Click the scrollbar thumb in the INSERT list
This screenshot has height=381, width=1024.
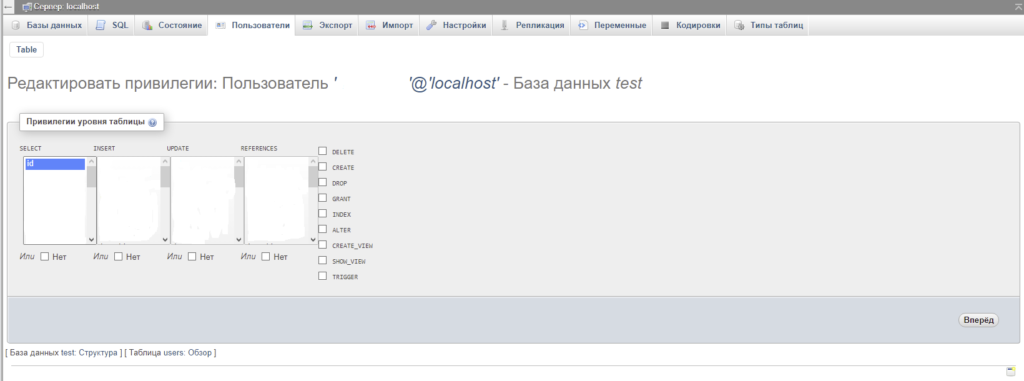[x=165, y=177]
